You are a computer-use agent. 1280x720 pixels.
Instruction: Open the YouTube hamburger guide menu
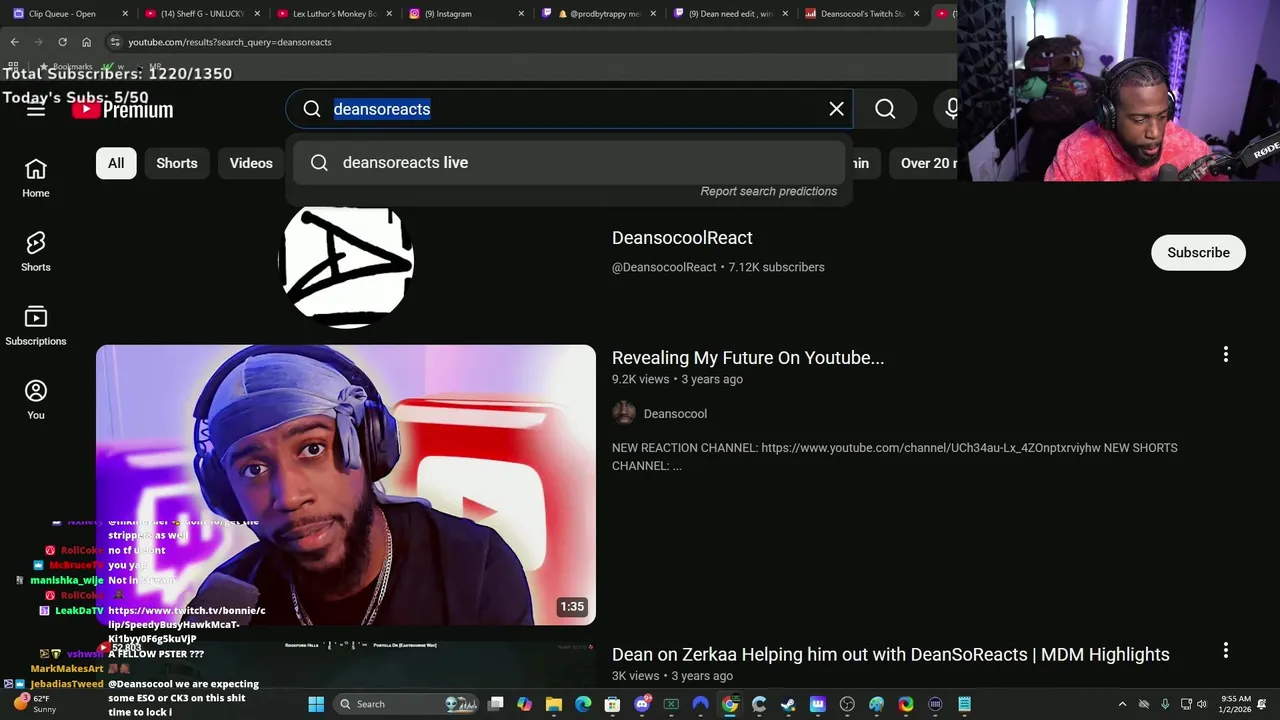tap(36, 109)
